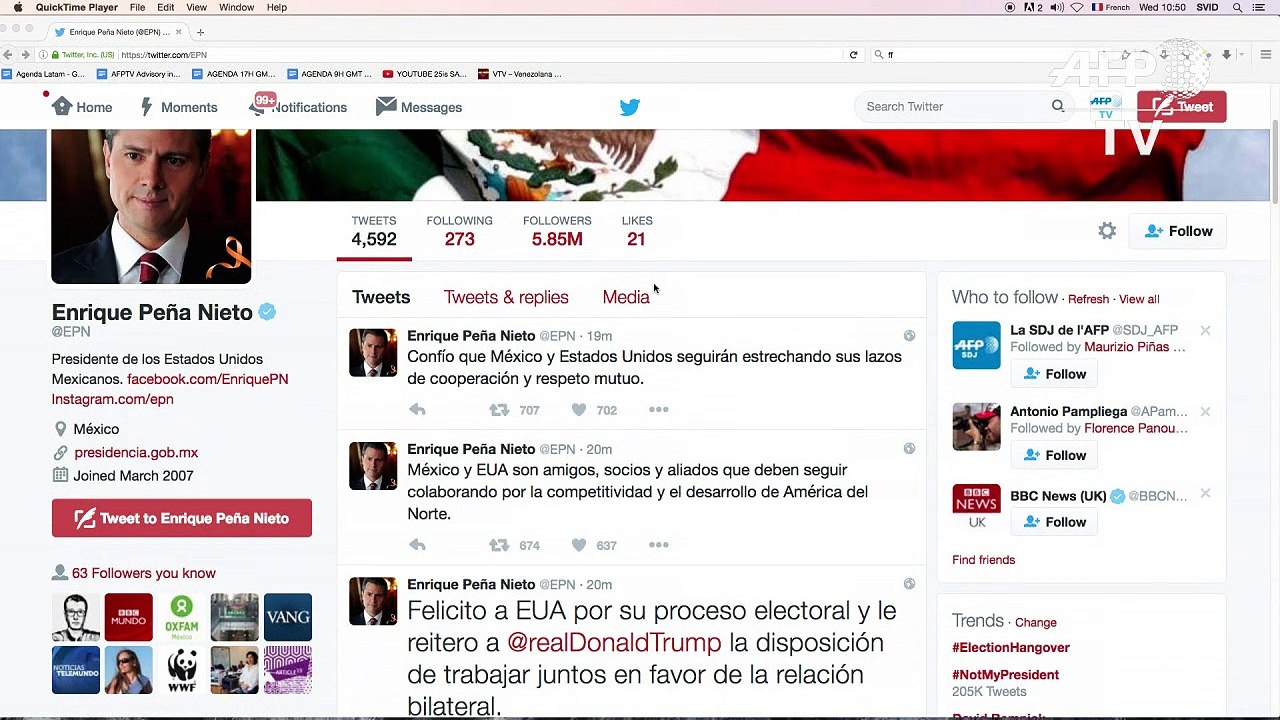Open the Instagram.com/epn link
Image resolution: width=1280 pixels, height=720 pixels.
112,399
